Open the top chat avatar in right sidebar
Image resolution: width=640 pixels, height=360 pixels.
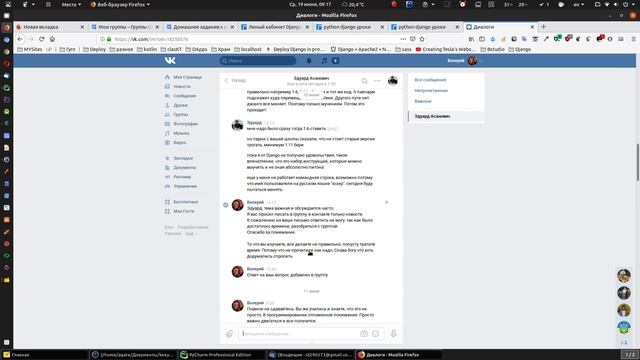(x=624, y=276)
